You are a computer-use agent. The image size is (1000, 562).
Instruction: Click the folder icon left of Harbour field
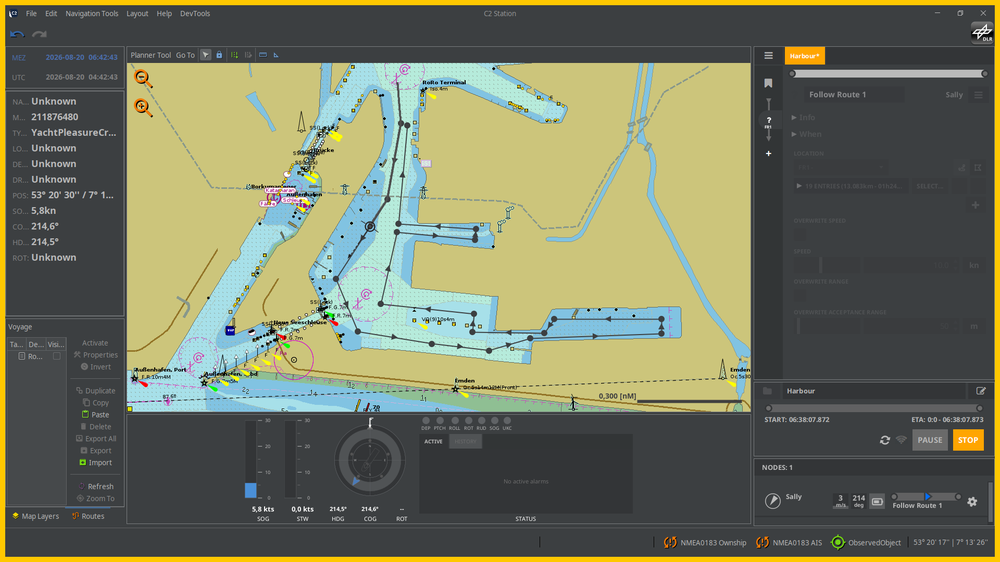767,391
